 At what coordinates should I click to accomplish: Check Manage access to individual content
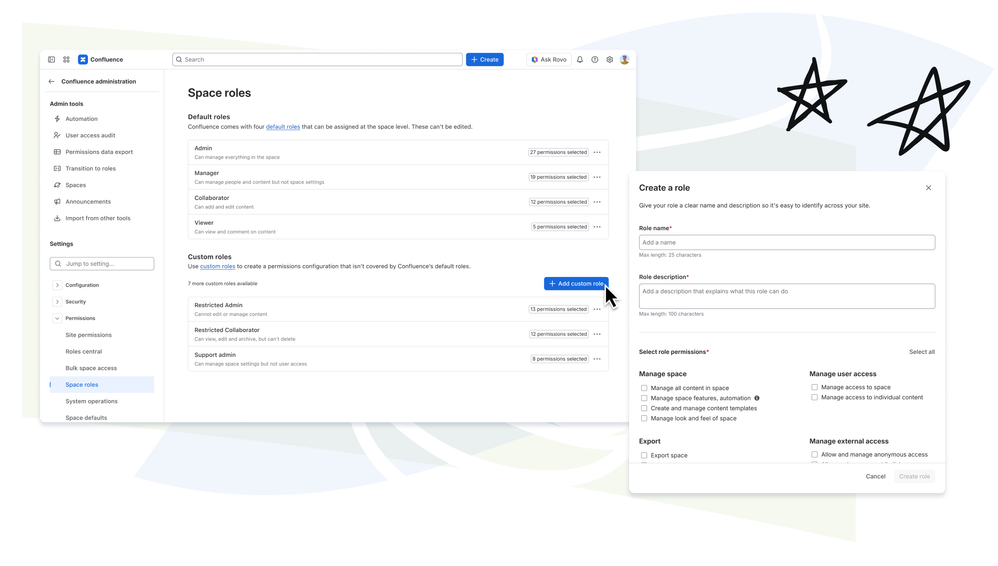pyautogui.click(x=814, y=397)
